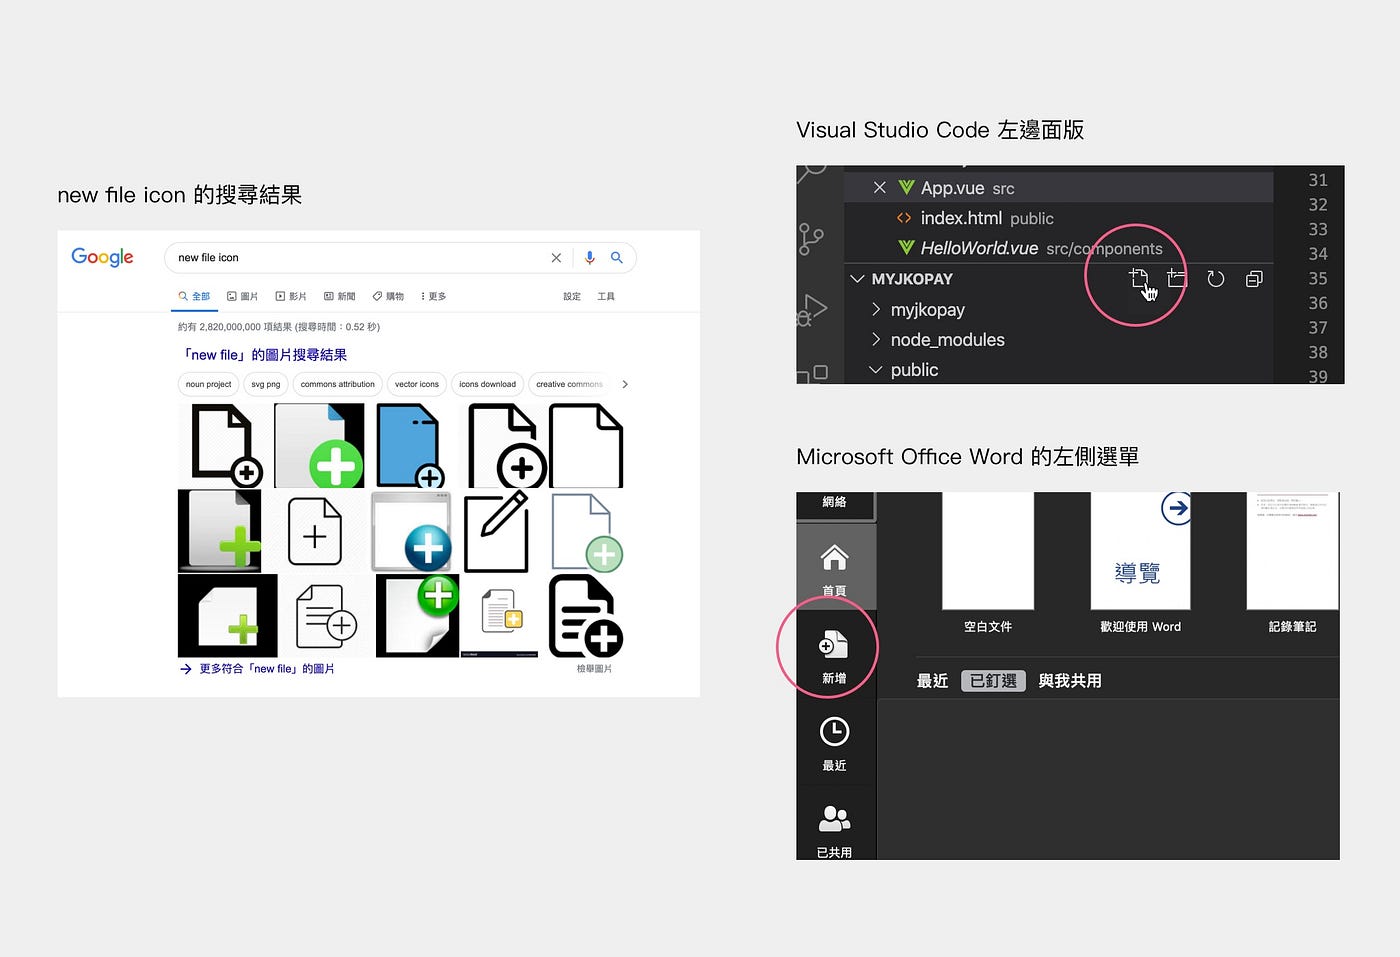Open 已共用 (Shared) people icon in Word sidebar
This screenshot has width=1400, height=957.
click(x=834, y=819)
